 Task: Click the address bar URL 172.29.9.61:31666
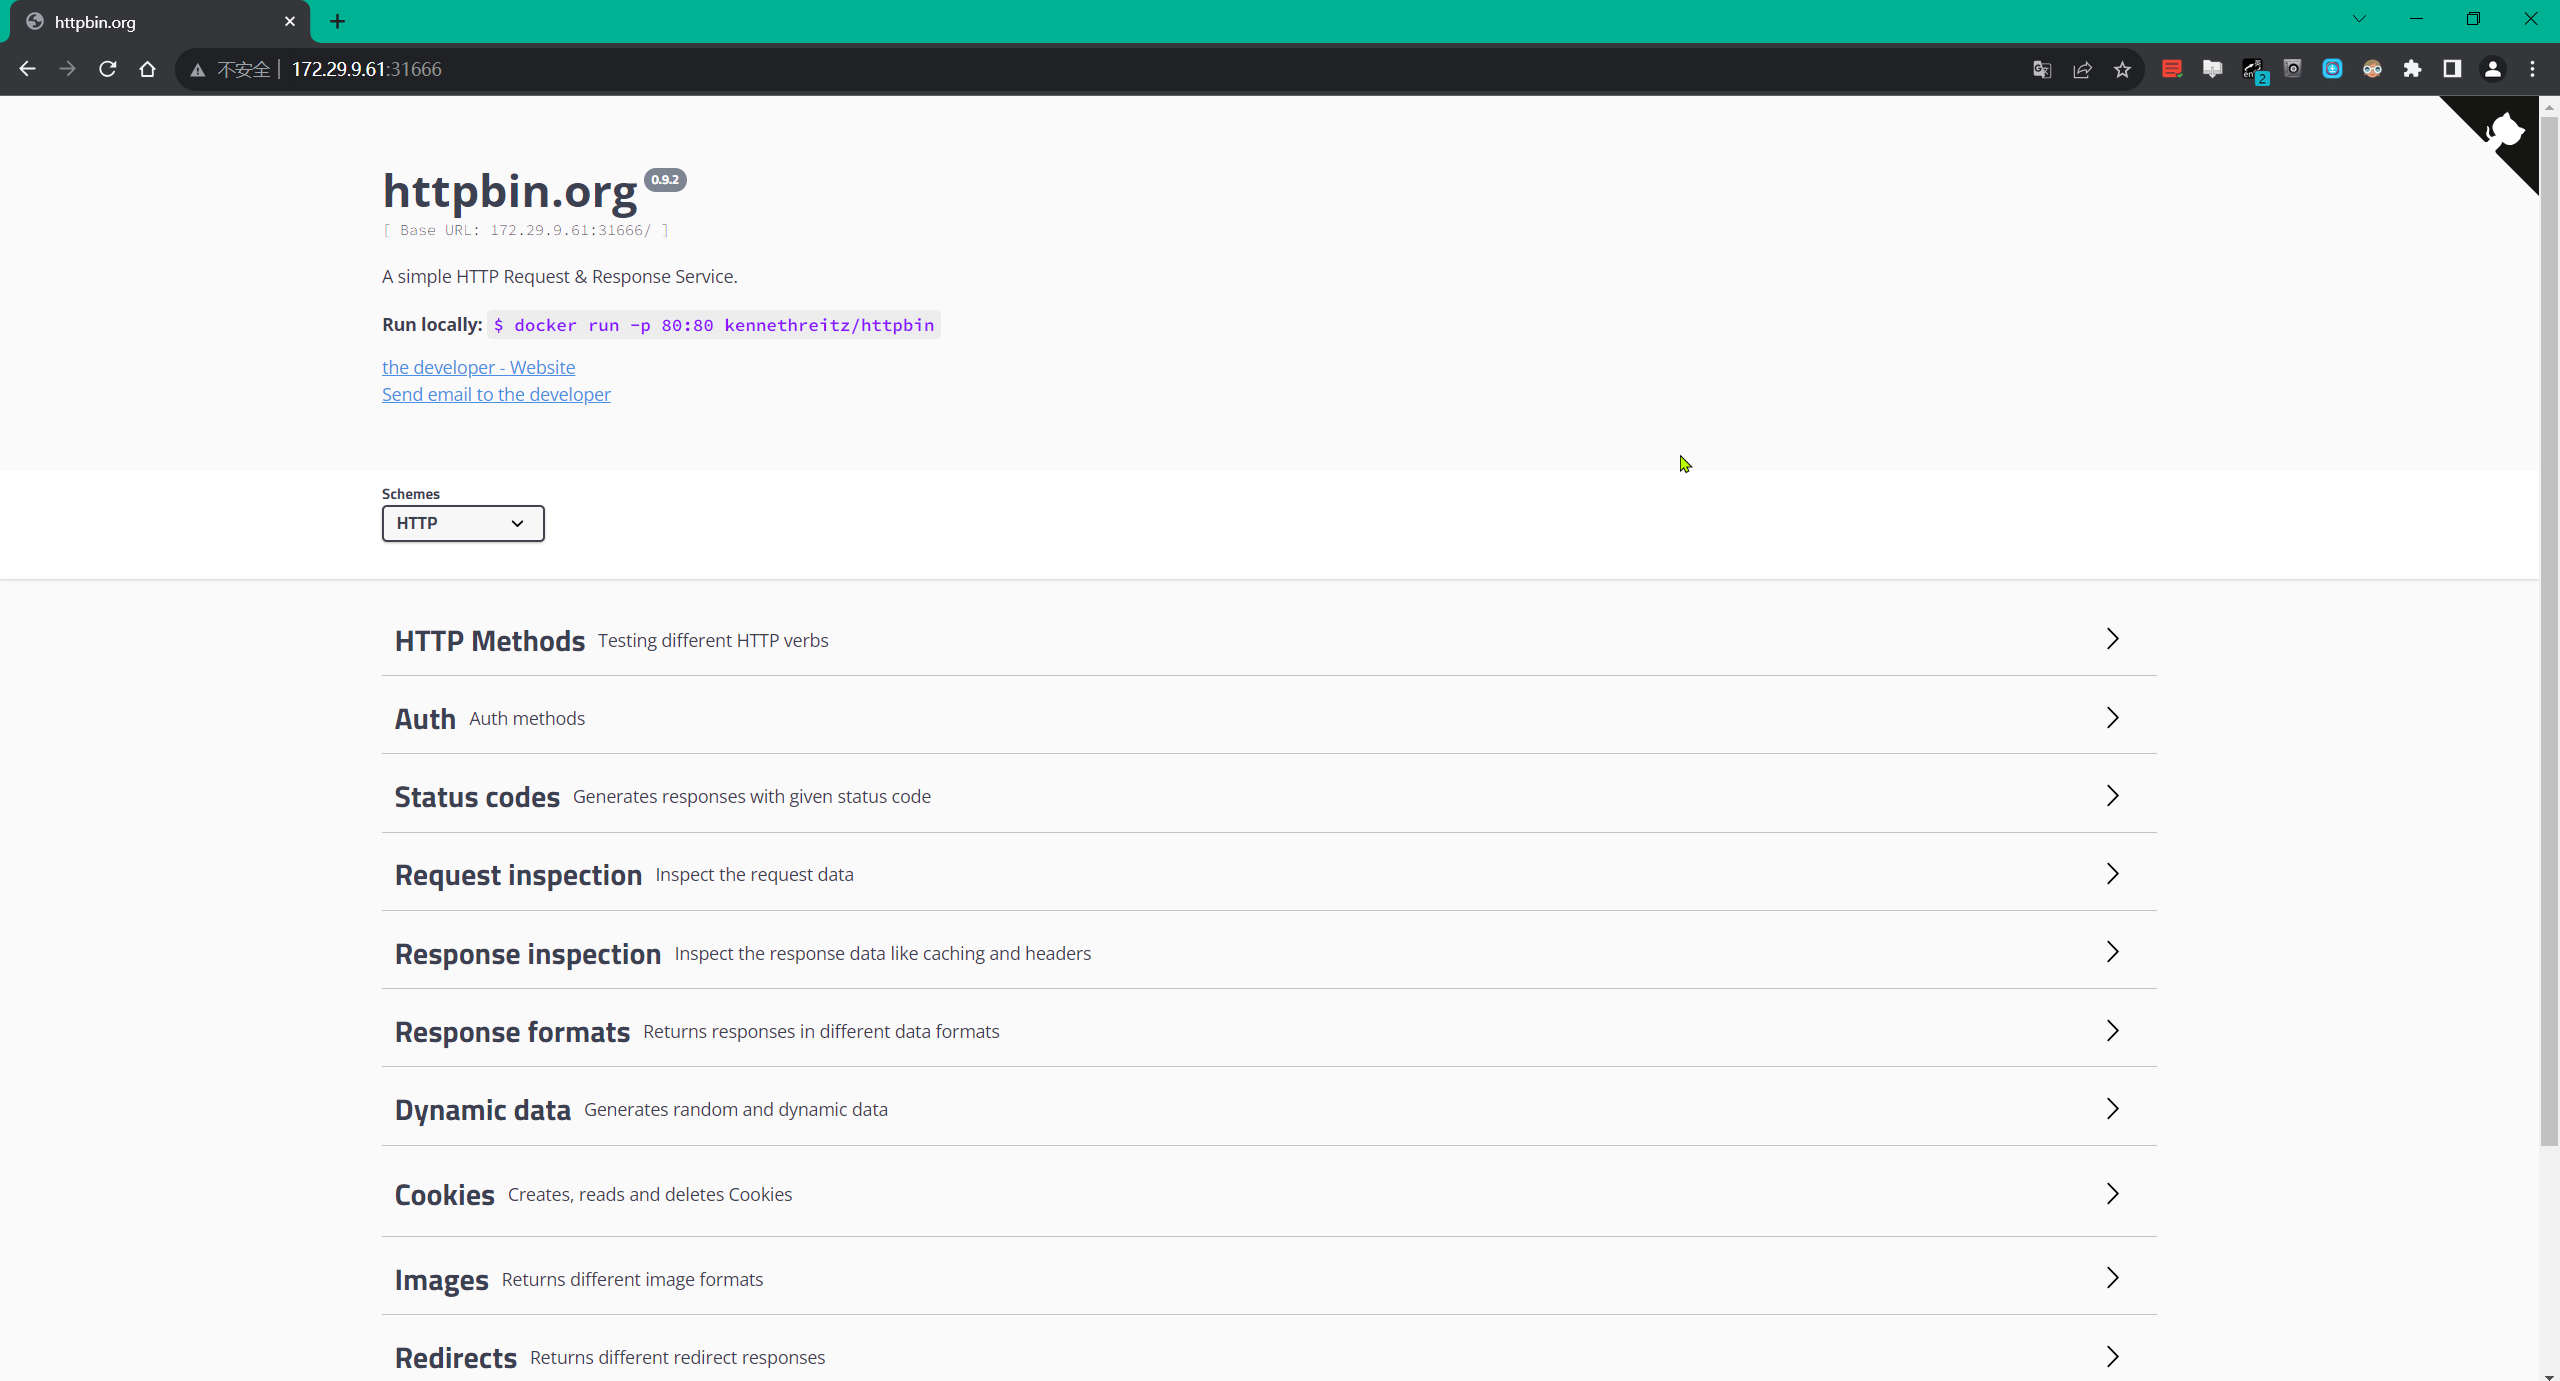coord(366,69)
